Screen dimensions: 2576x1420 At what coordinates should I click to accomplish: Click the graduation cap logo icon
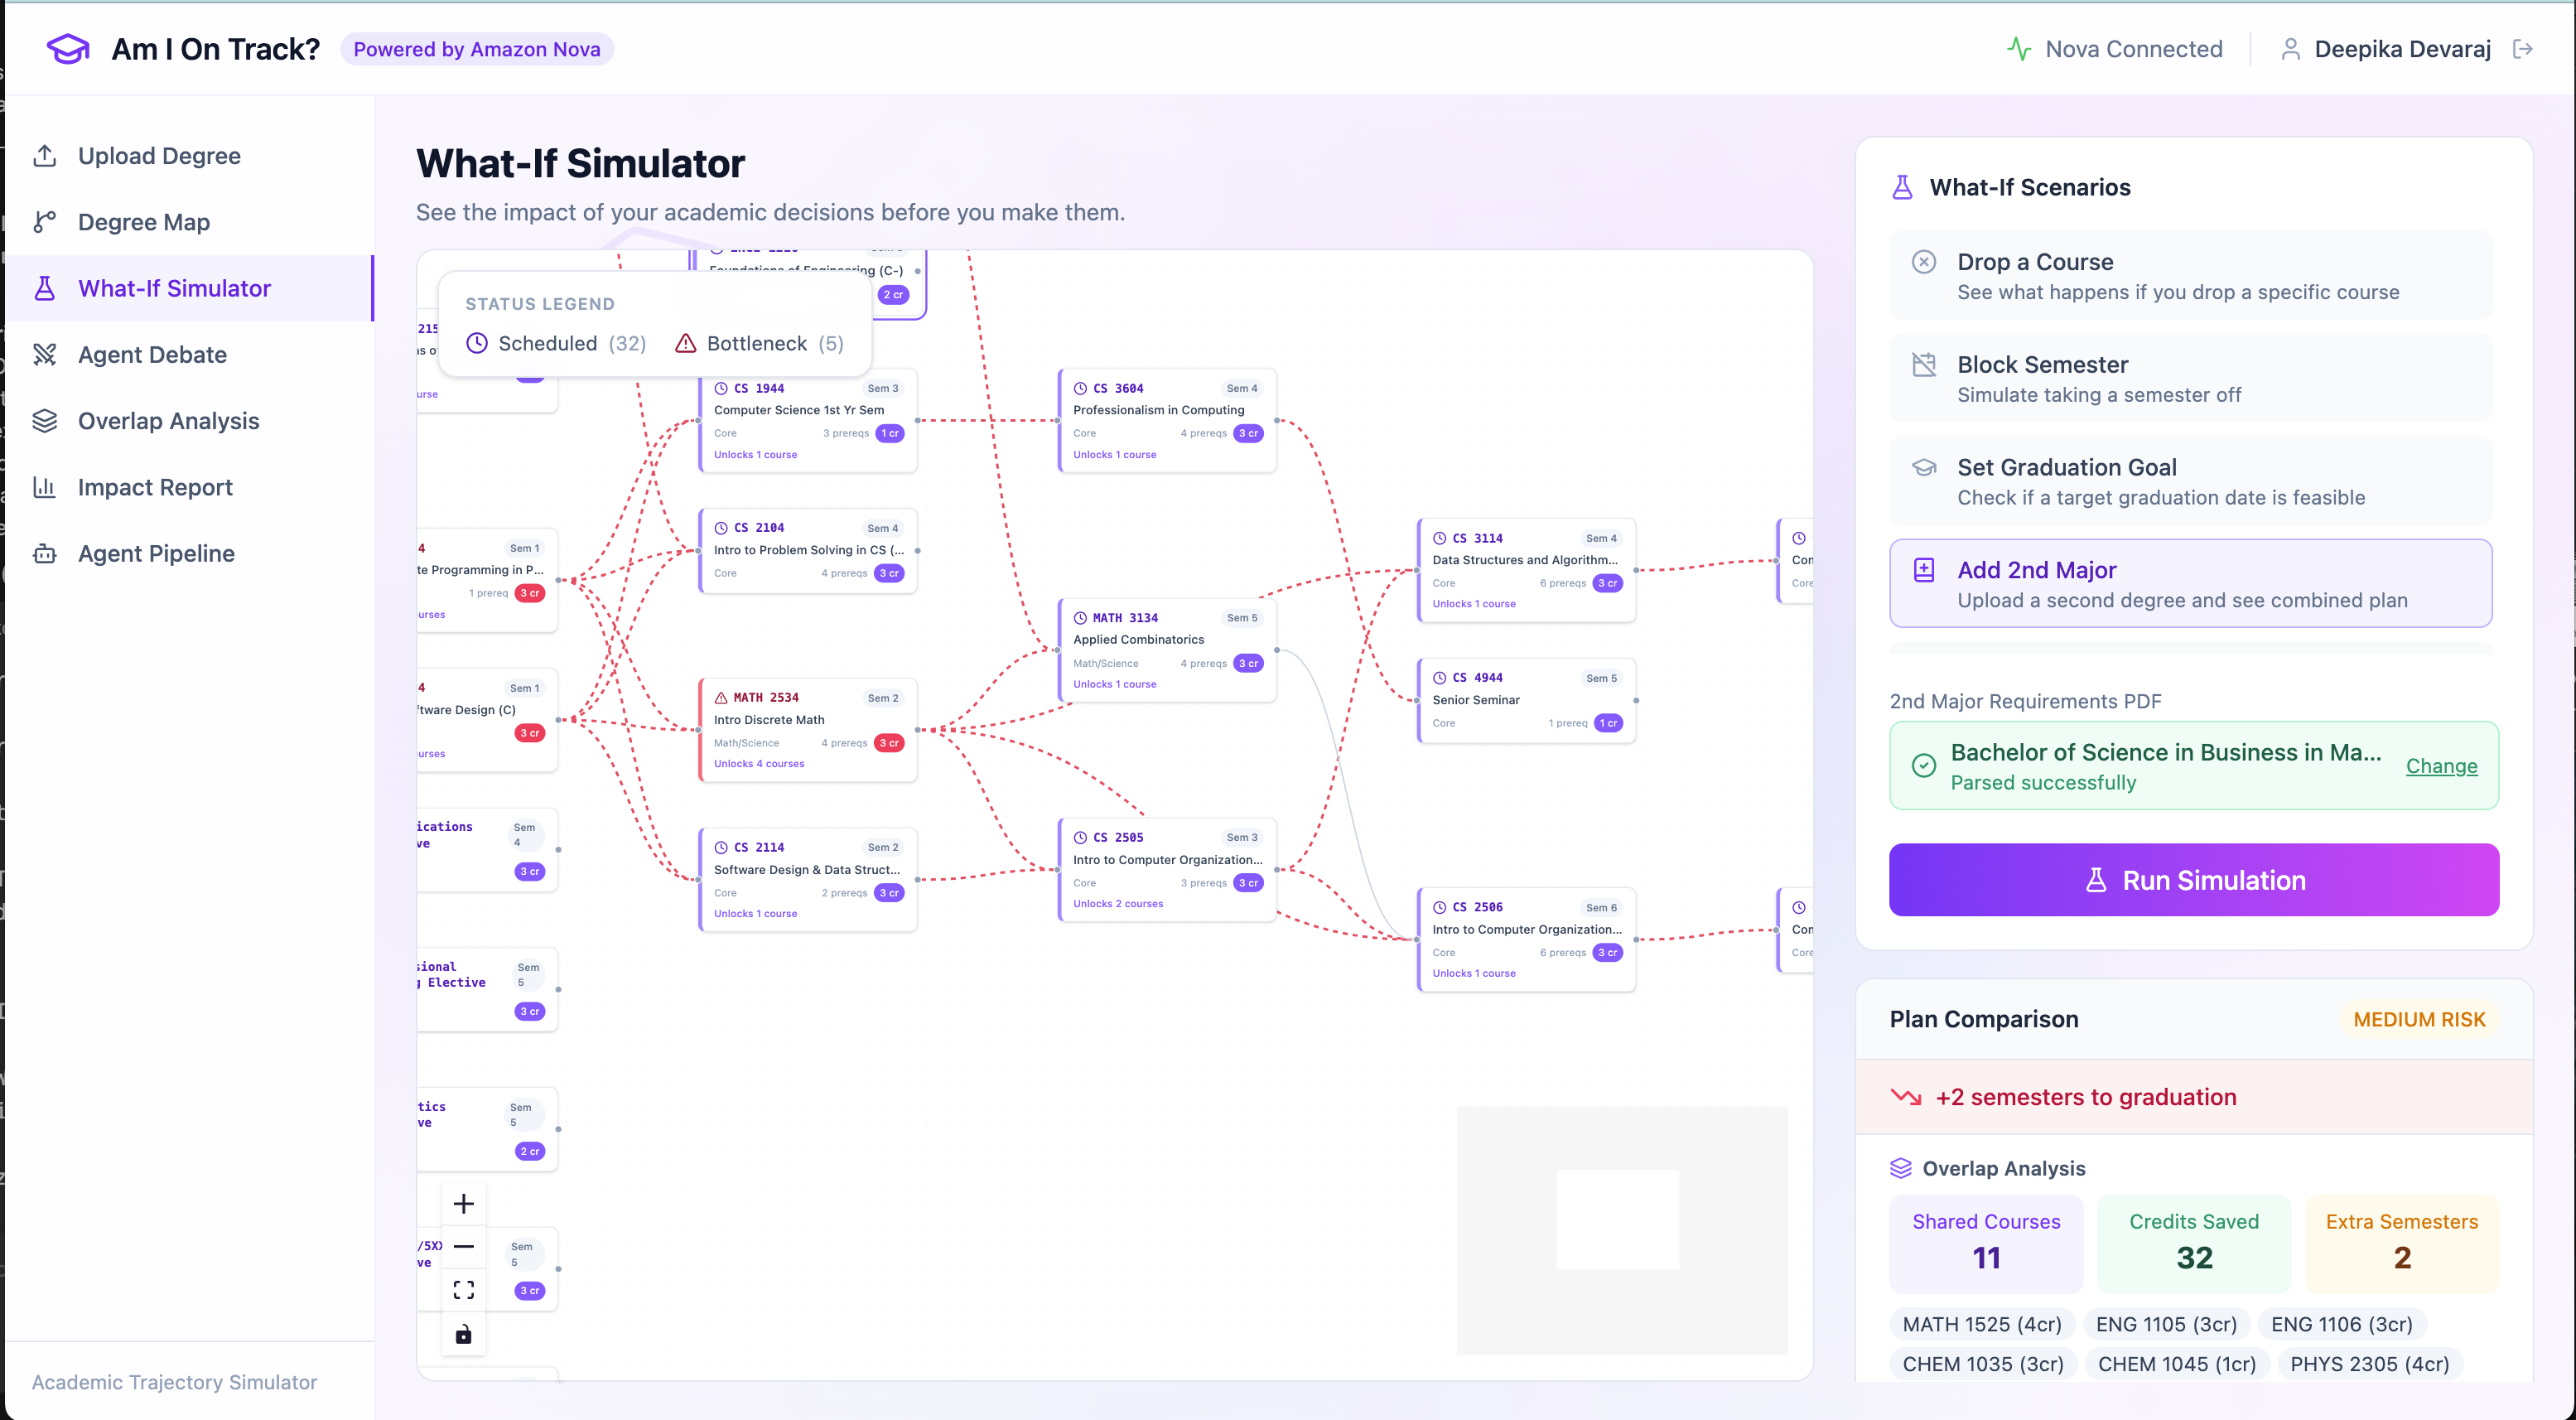68,49
